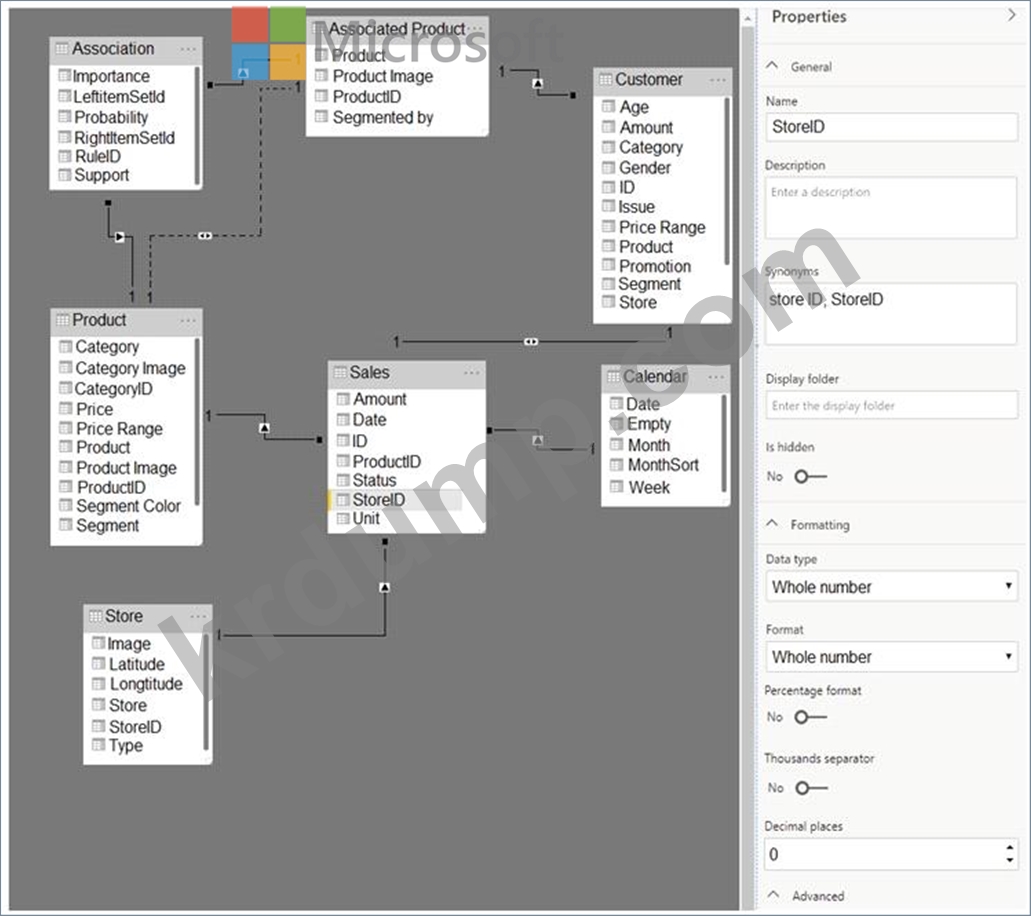Open the Format dropdown
This screenshot has width=1031, height=916.
(891, 656)
